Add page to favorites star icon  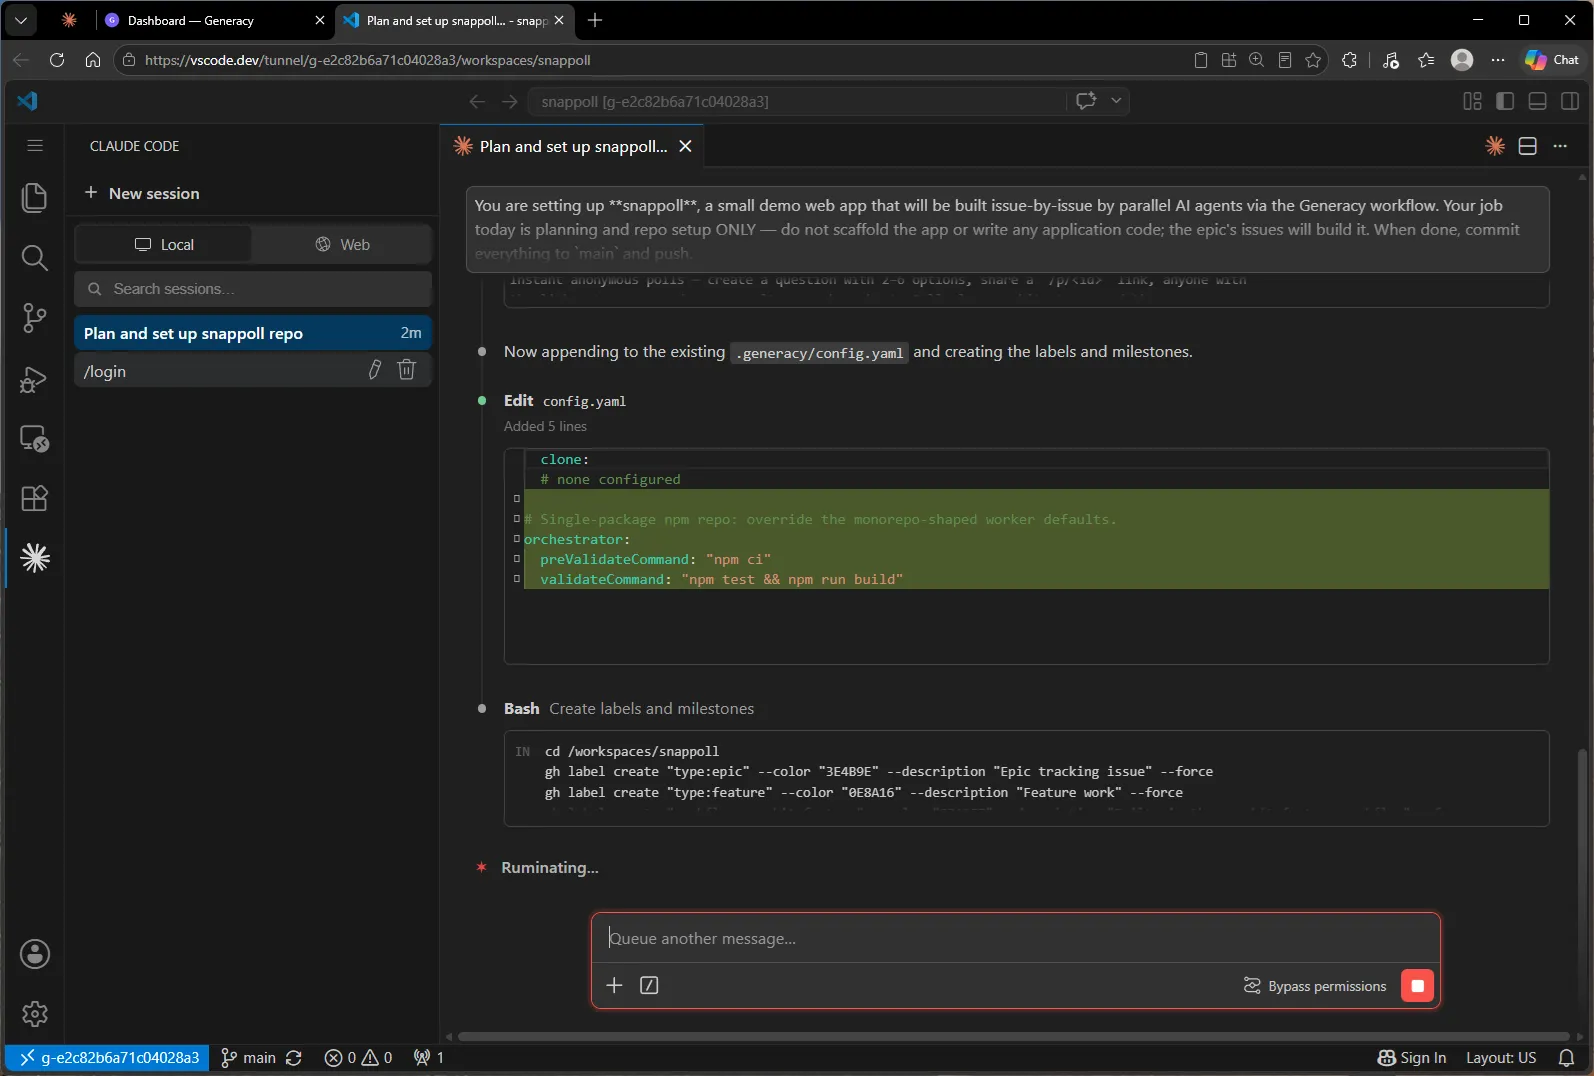click(1313, 60)
